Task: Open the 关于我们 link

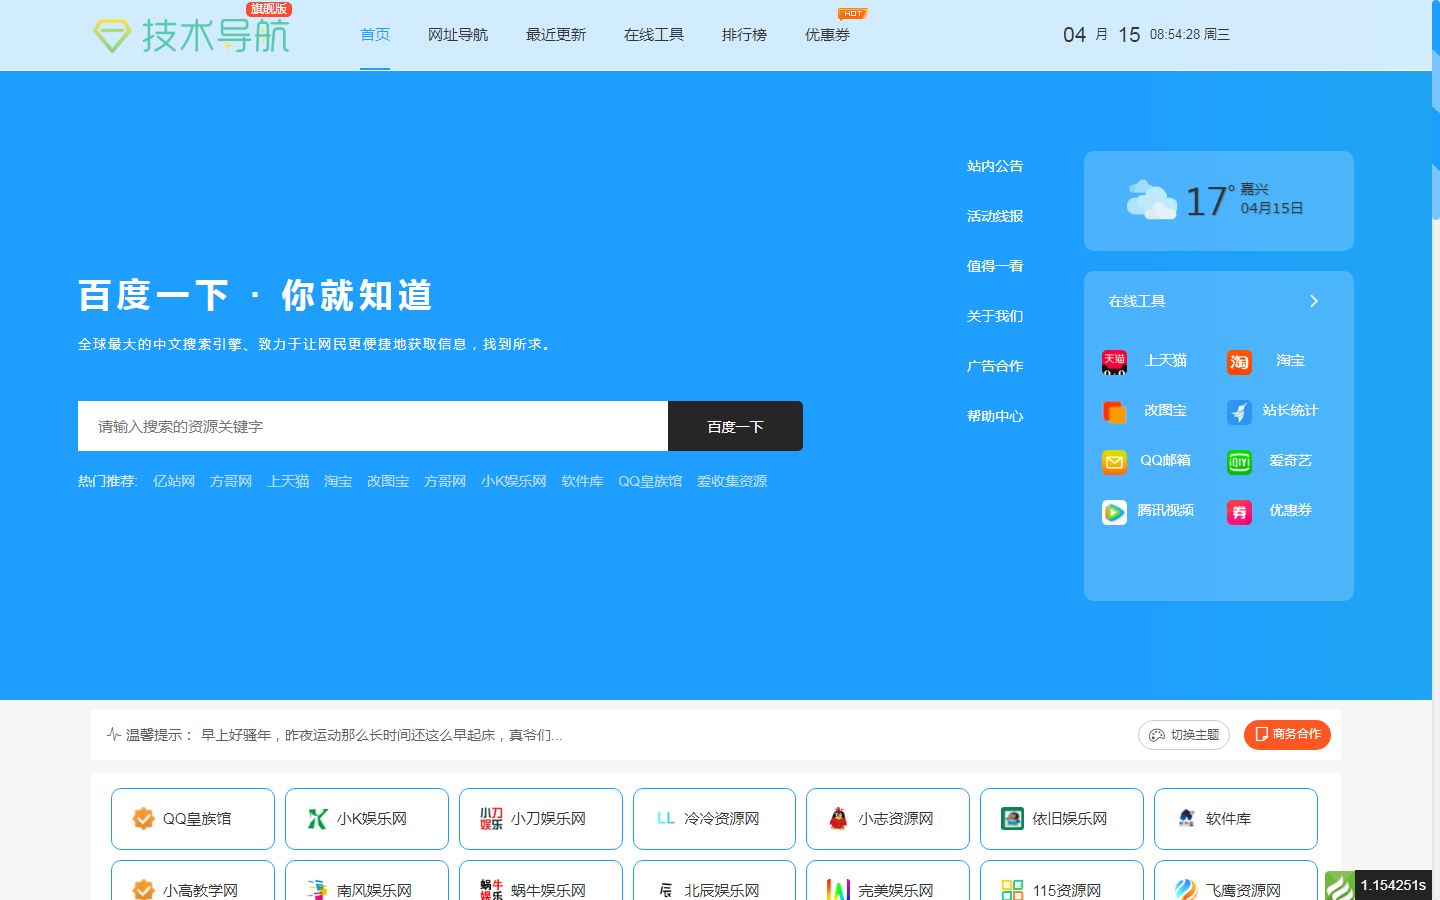Action: [x=995, y=316]
